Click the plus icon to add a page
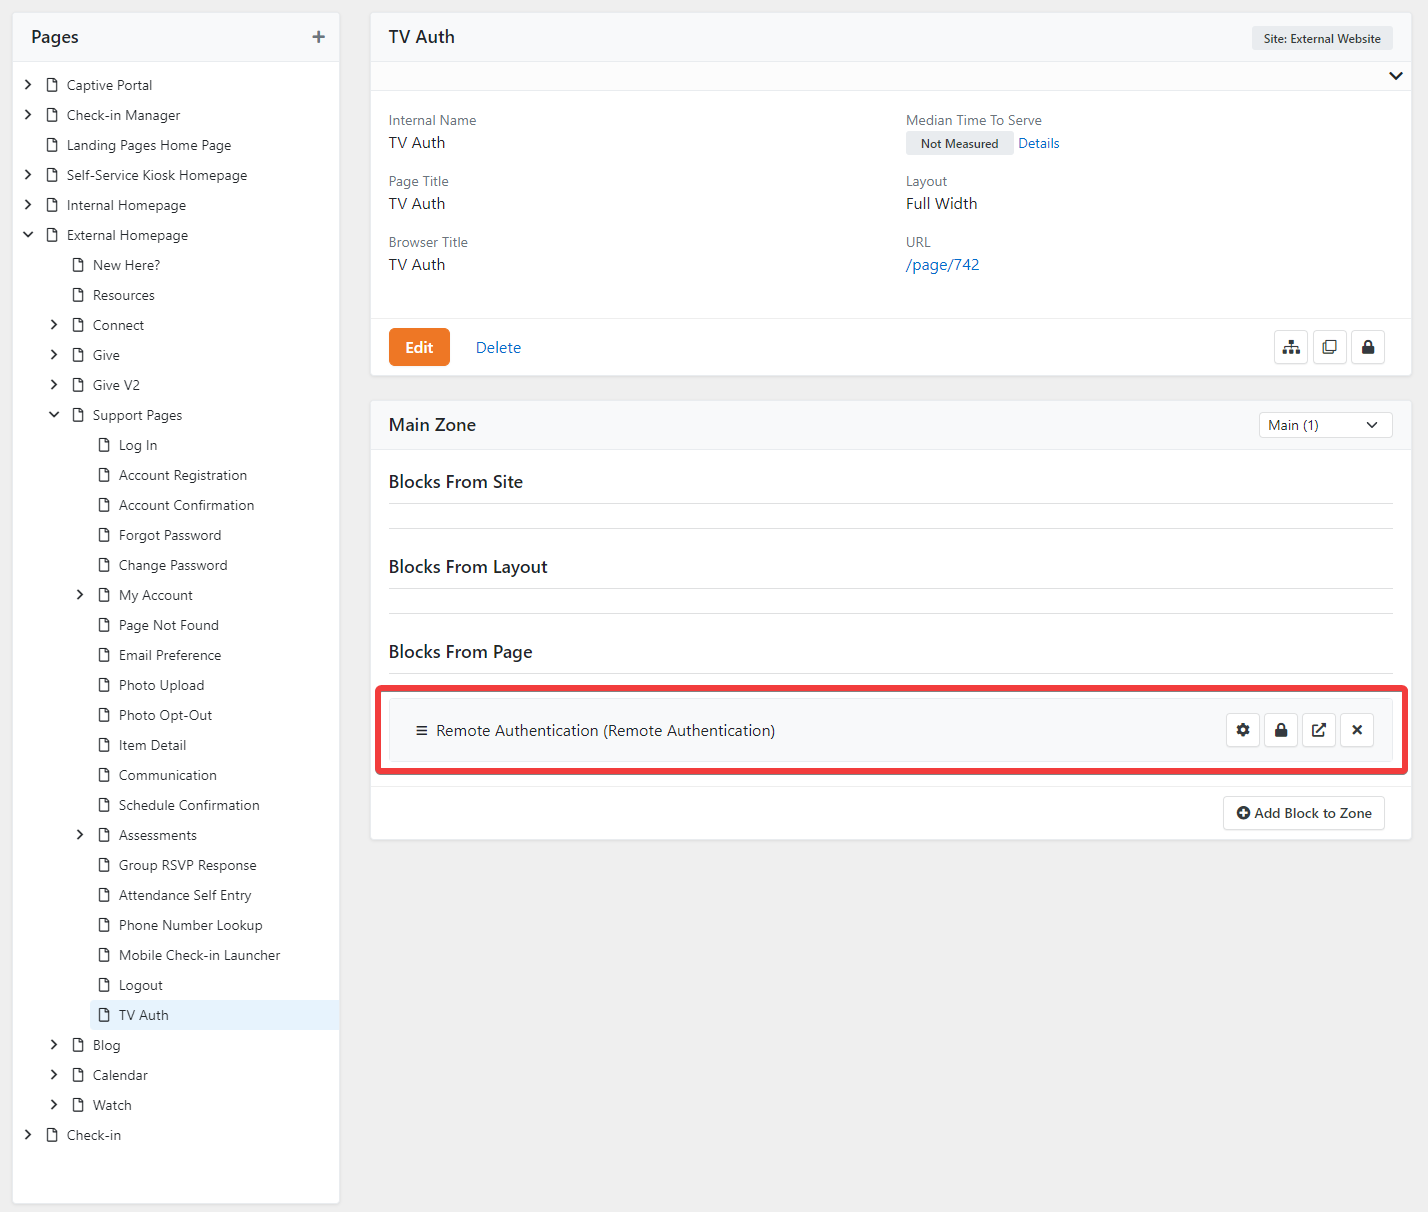The image size is (1428, 1212). 318,37
